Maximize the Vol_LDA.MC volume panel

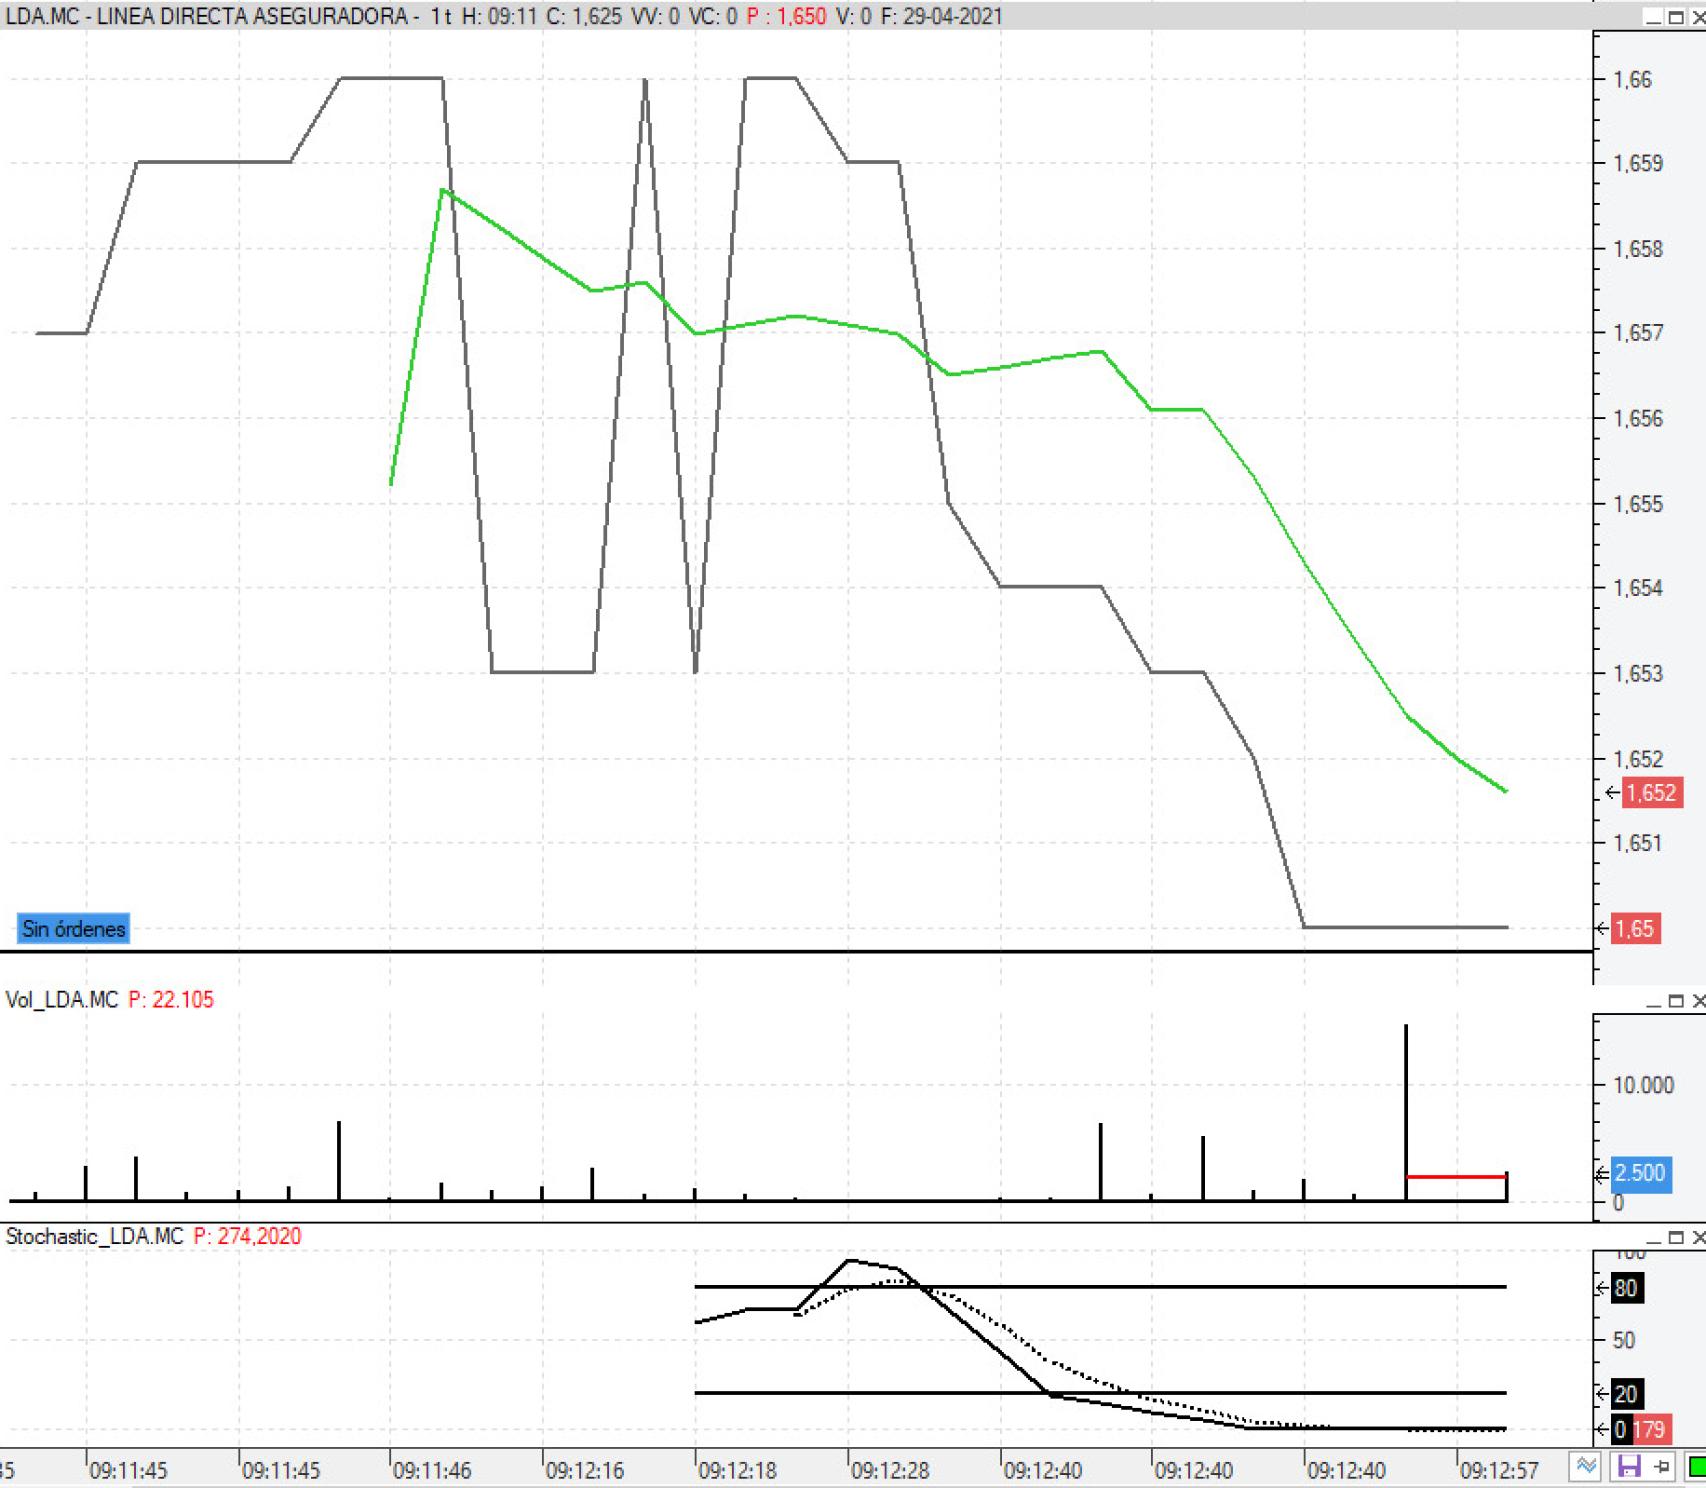(x=1676, y=1001)
